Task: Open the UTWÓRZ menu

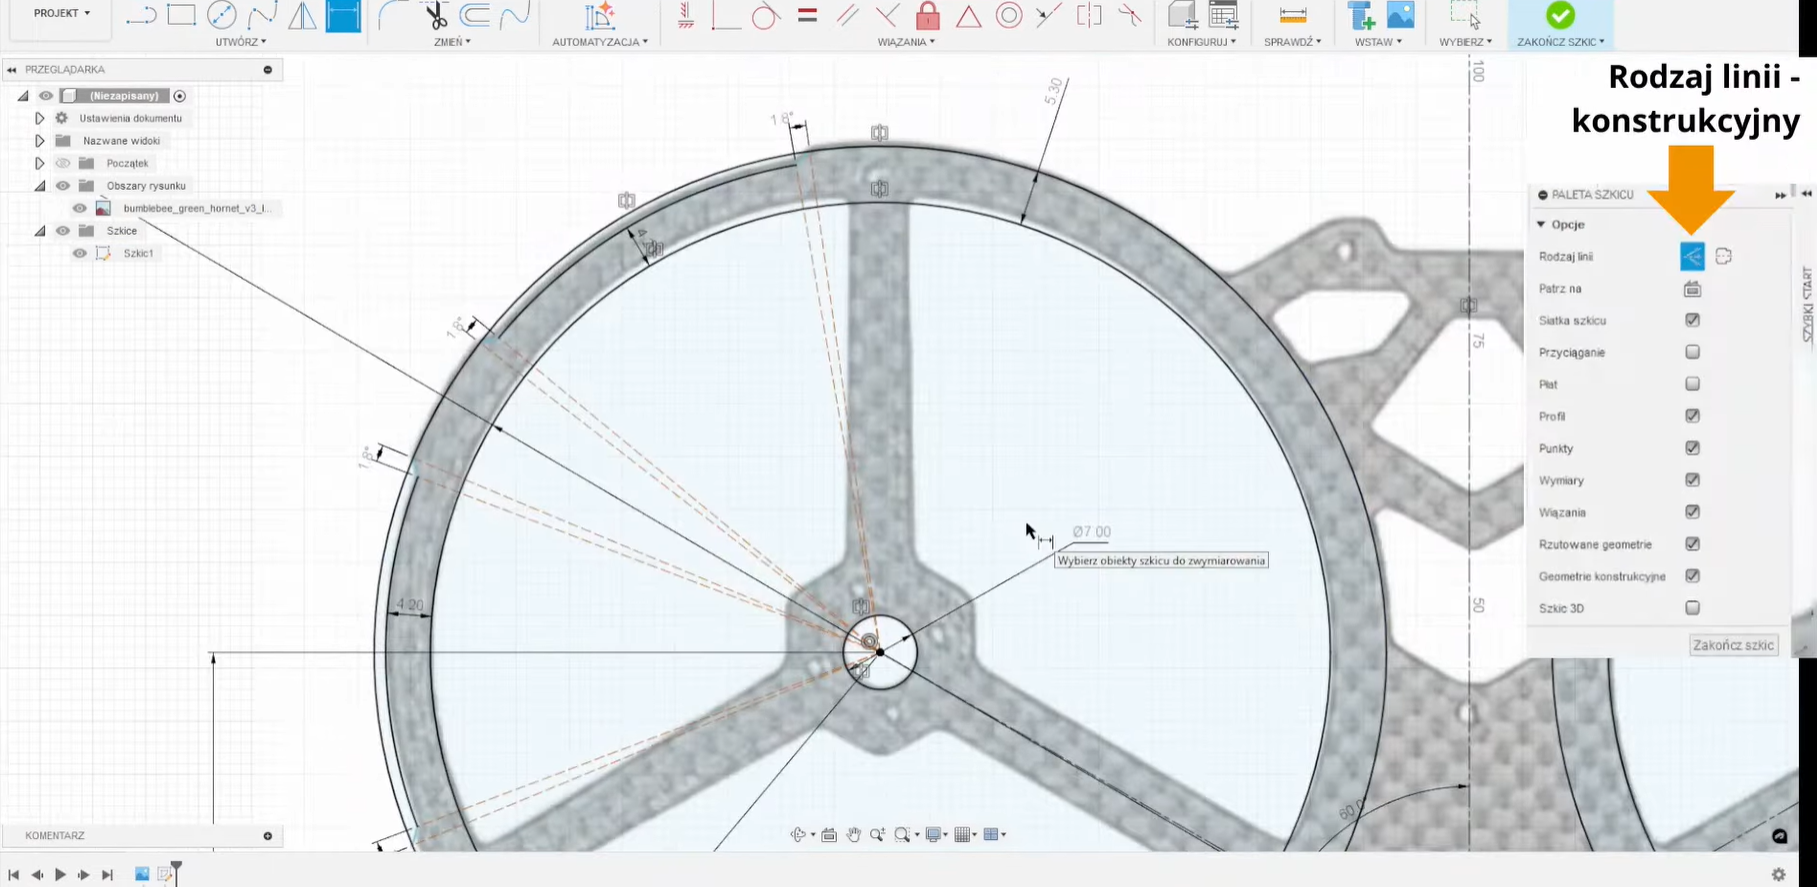Action: click(240, 42)
